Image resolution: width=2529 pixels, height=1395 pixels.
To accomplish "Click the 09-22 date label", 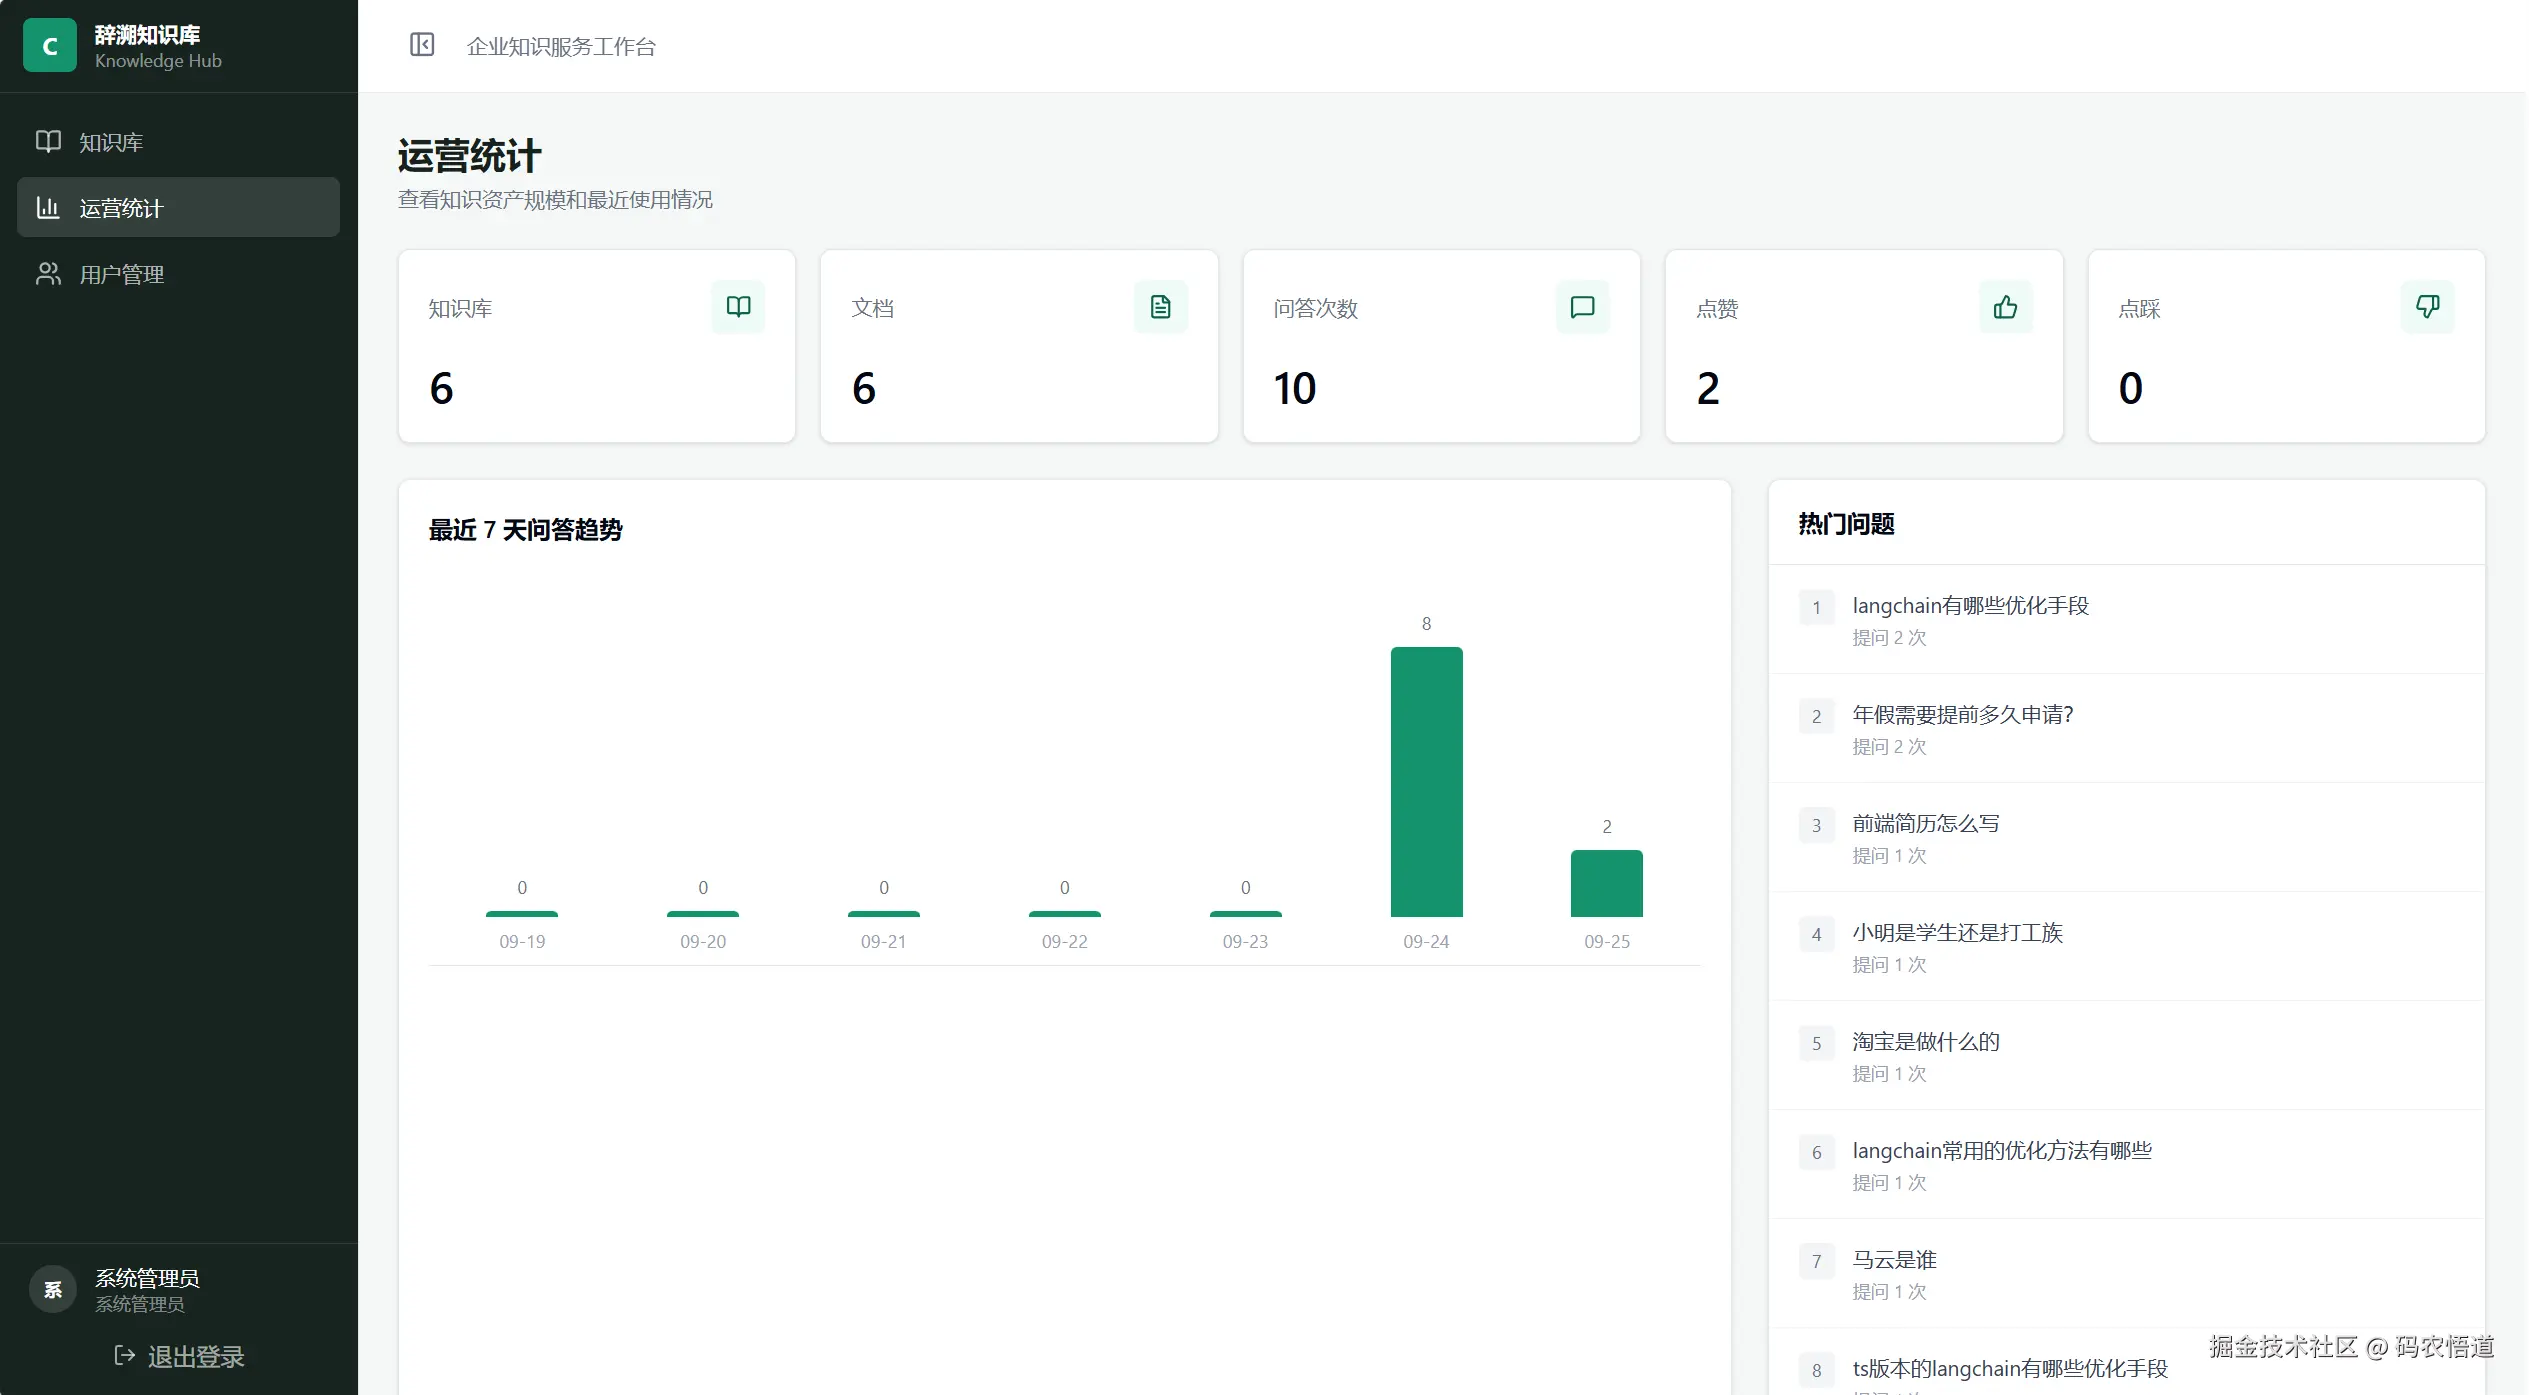I will [1064, 941].
